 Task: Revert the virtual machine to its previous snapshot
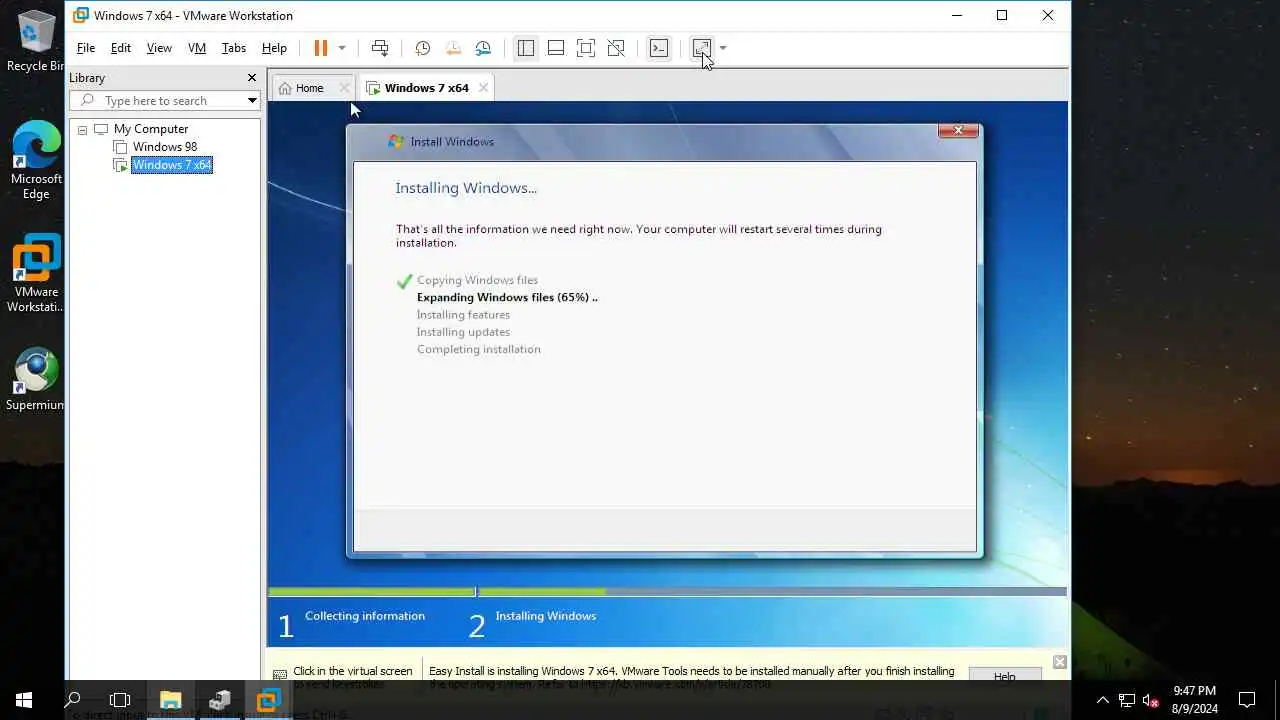[x=453, y=48]
